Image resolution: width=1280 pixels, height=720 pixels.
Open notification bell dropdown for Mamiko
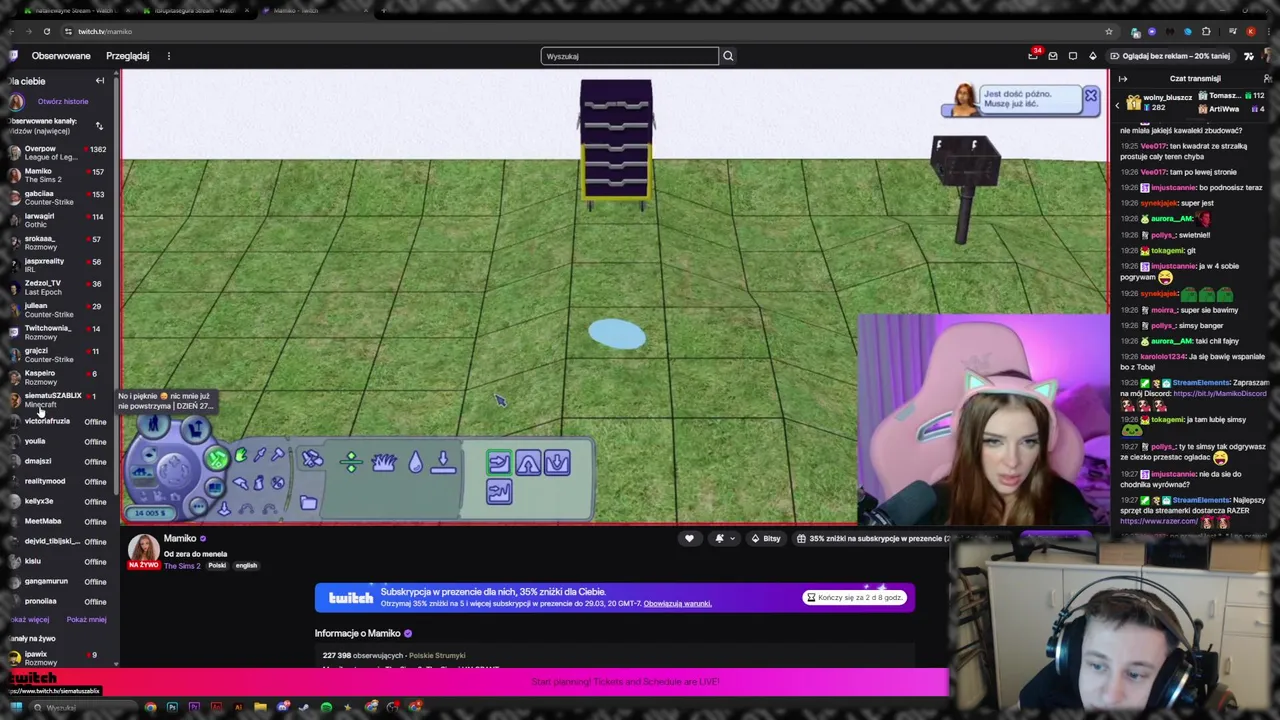724,539
